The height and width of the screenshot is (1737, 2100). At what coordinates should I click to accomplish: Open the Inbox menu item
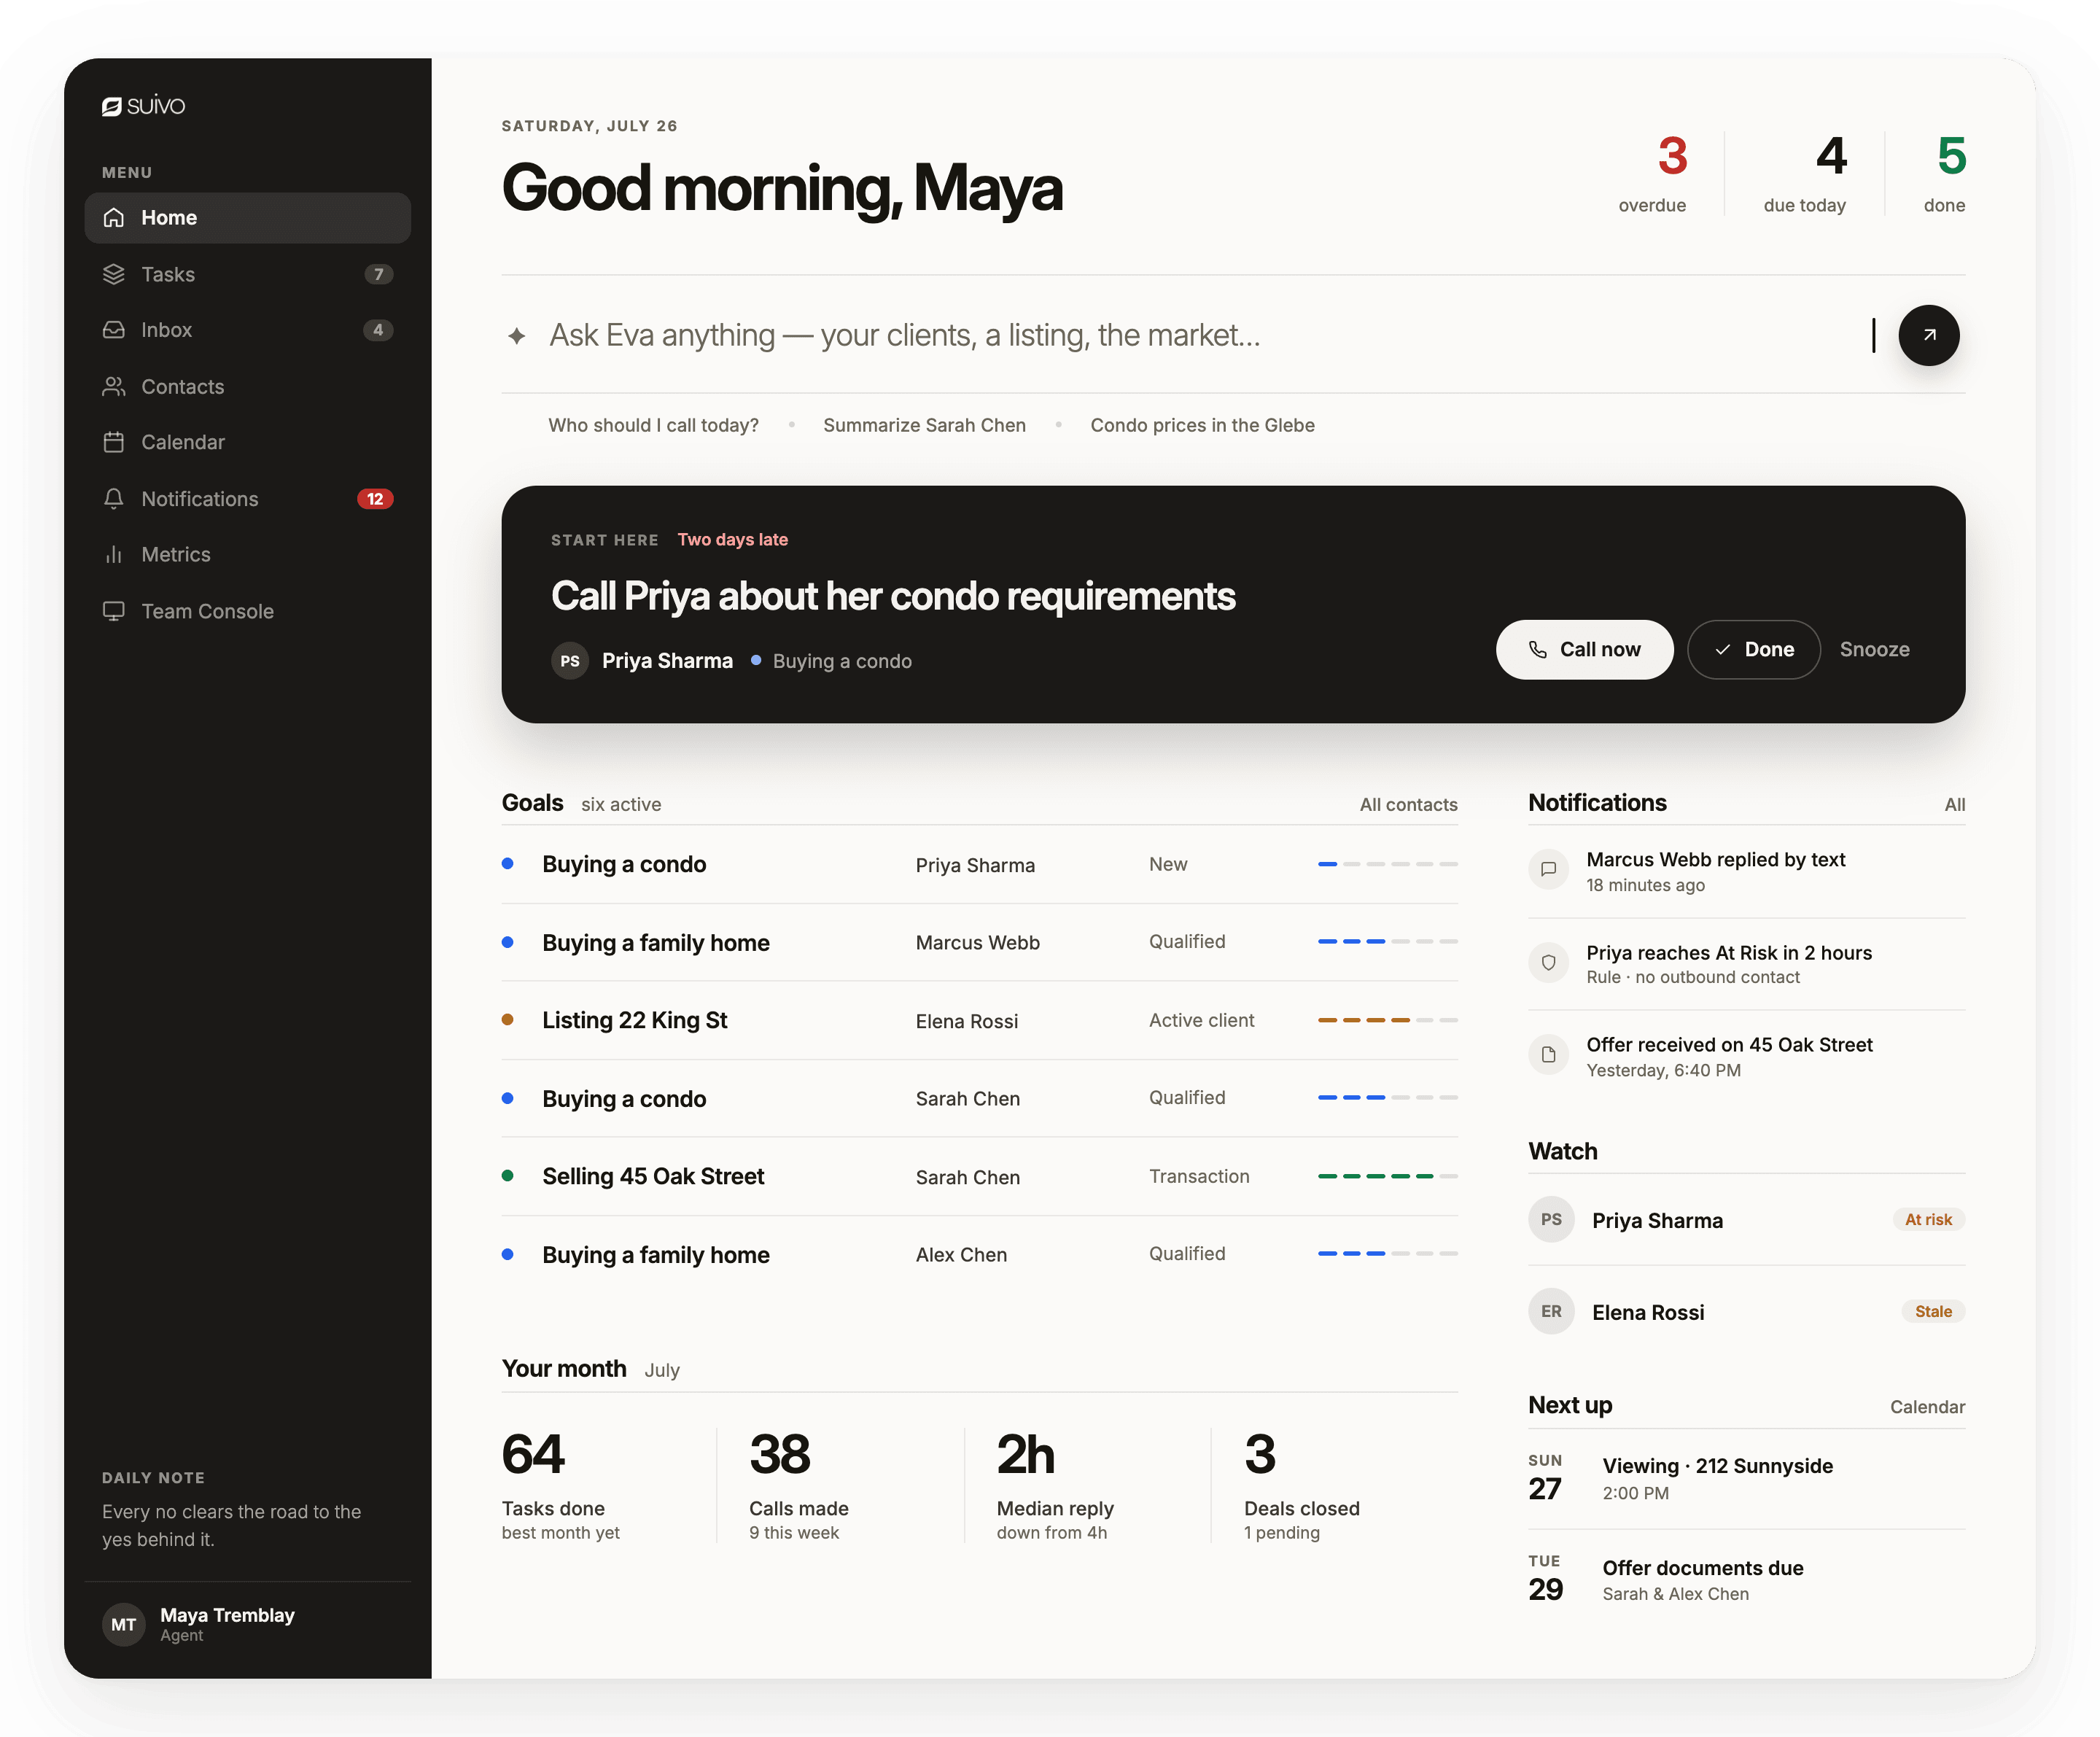248,330
